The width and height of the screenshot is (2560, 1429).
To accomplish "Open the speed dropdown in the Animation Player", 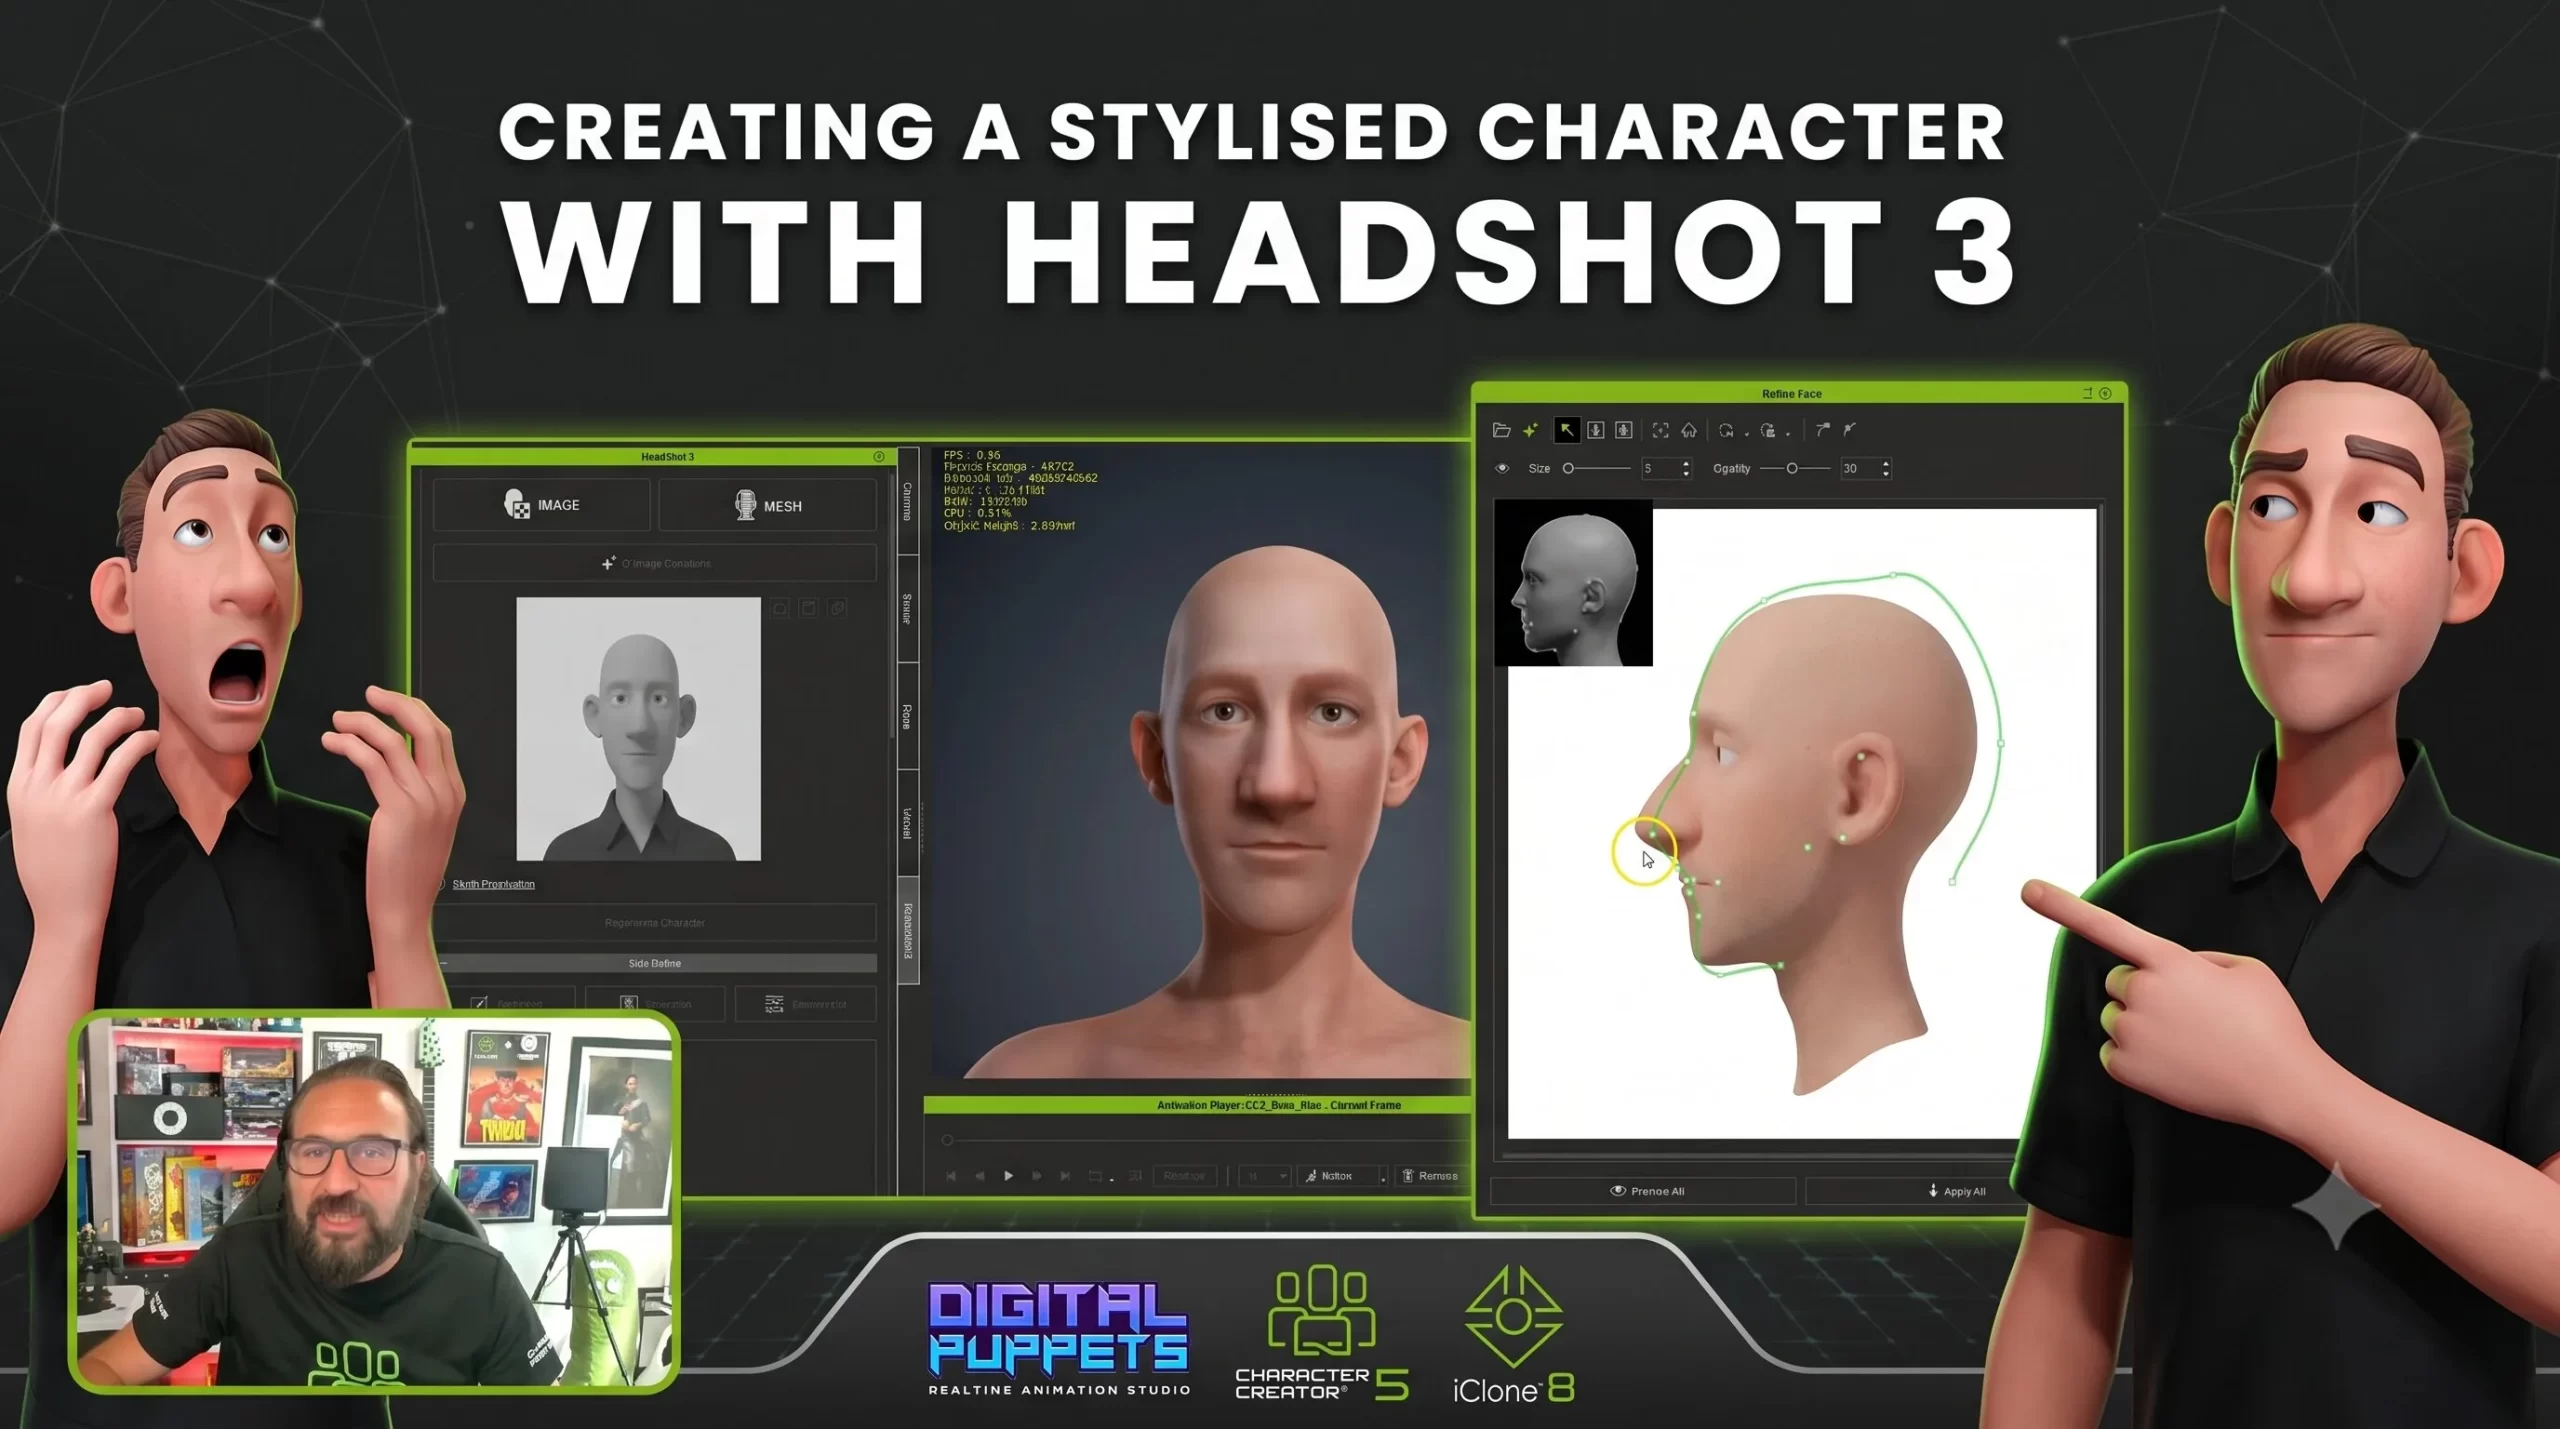I will (1265, 1176).
